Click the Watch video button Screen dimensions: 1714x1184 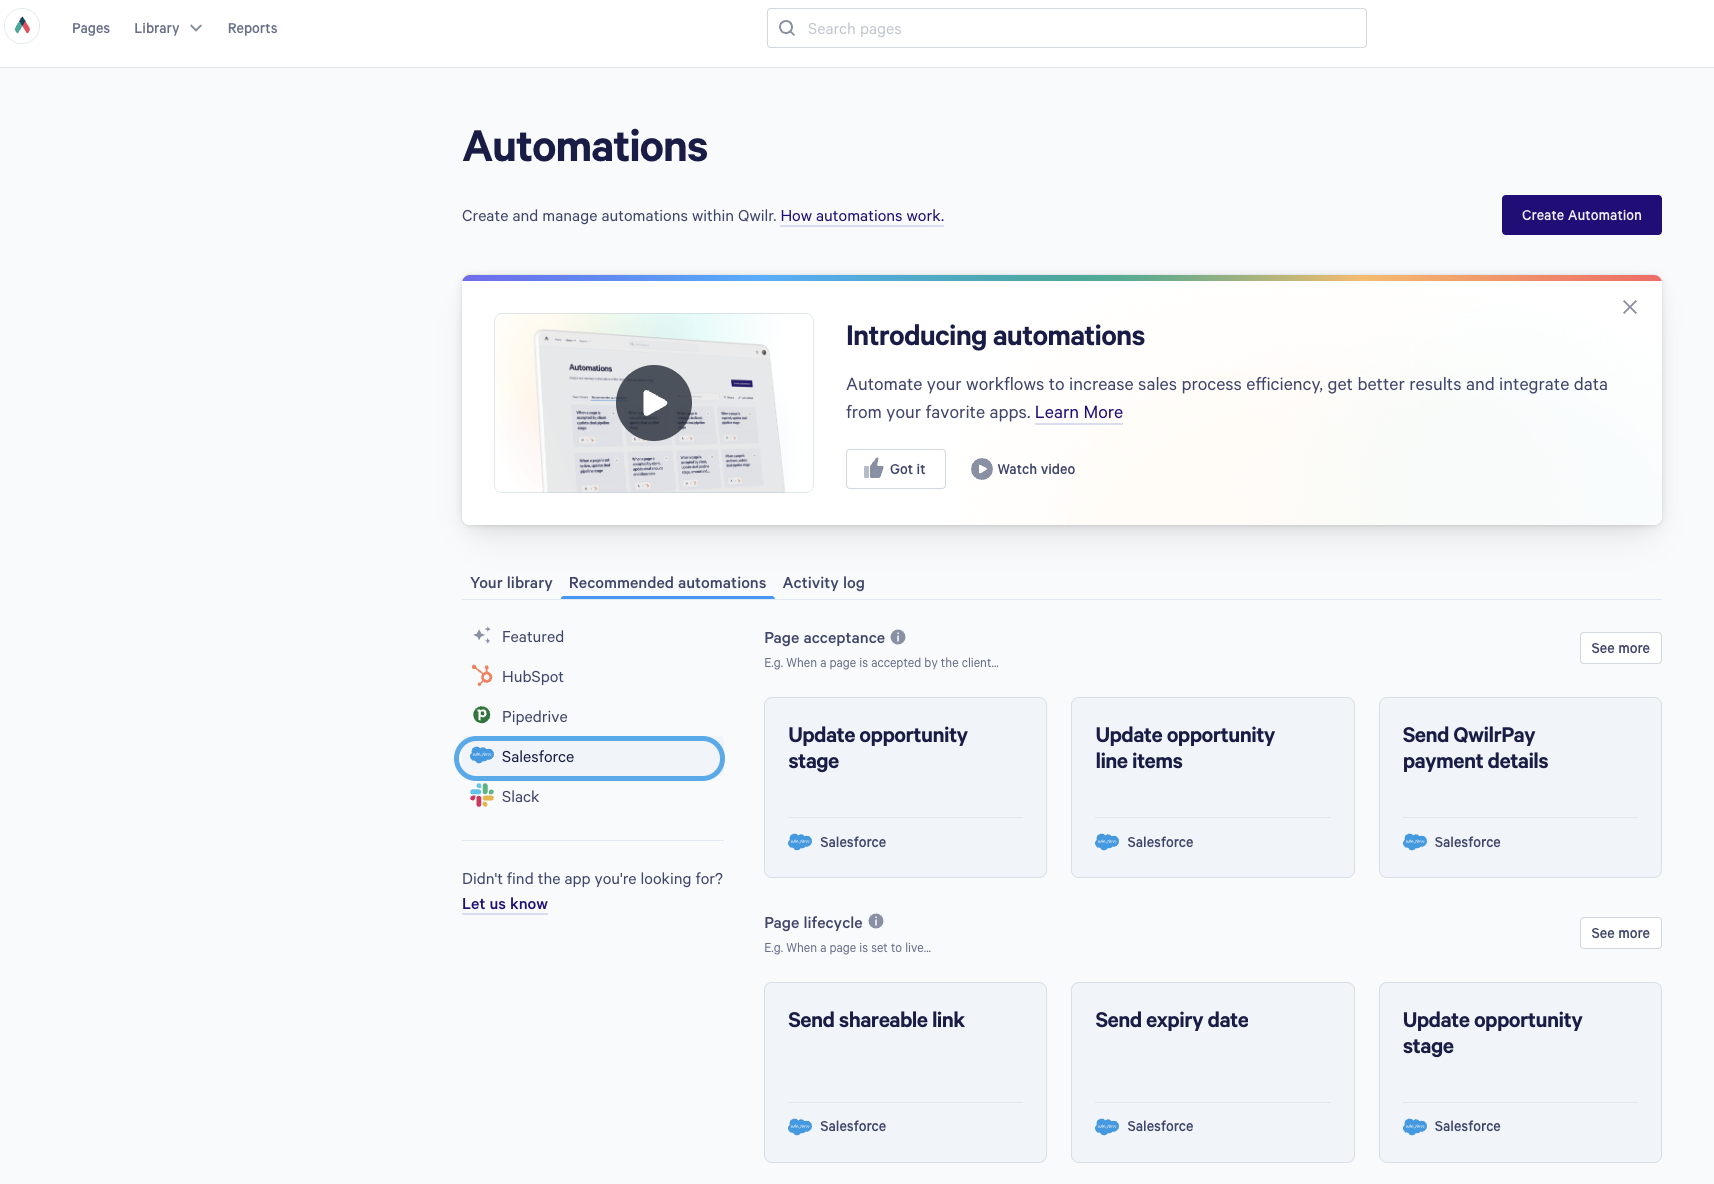tap(1023, 469)
